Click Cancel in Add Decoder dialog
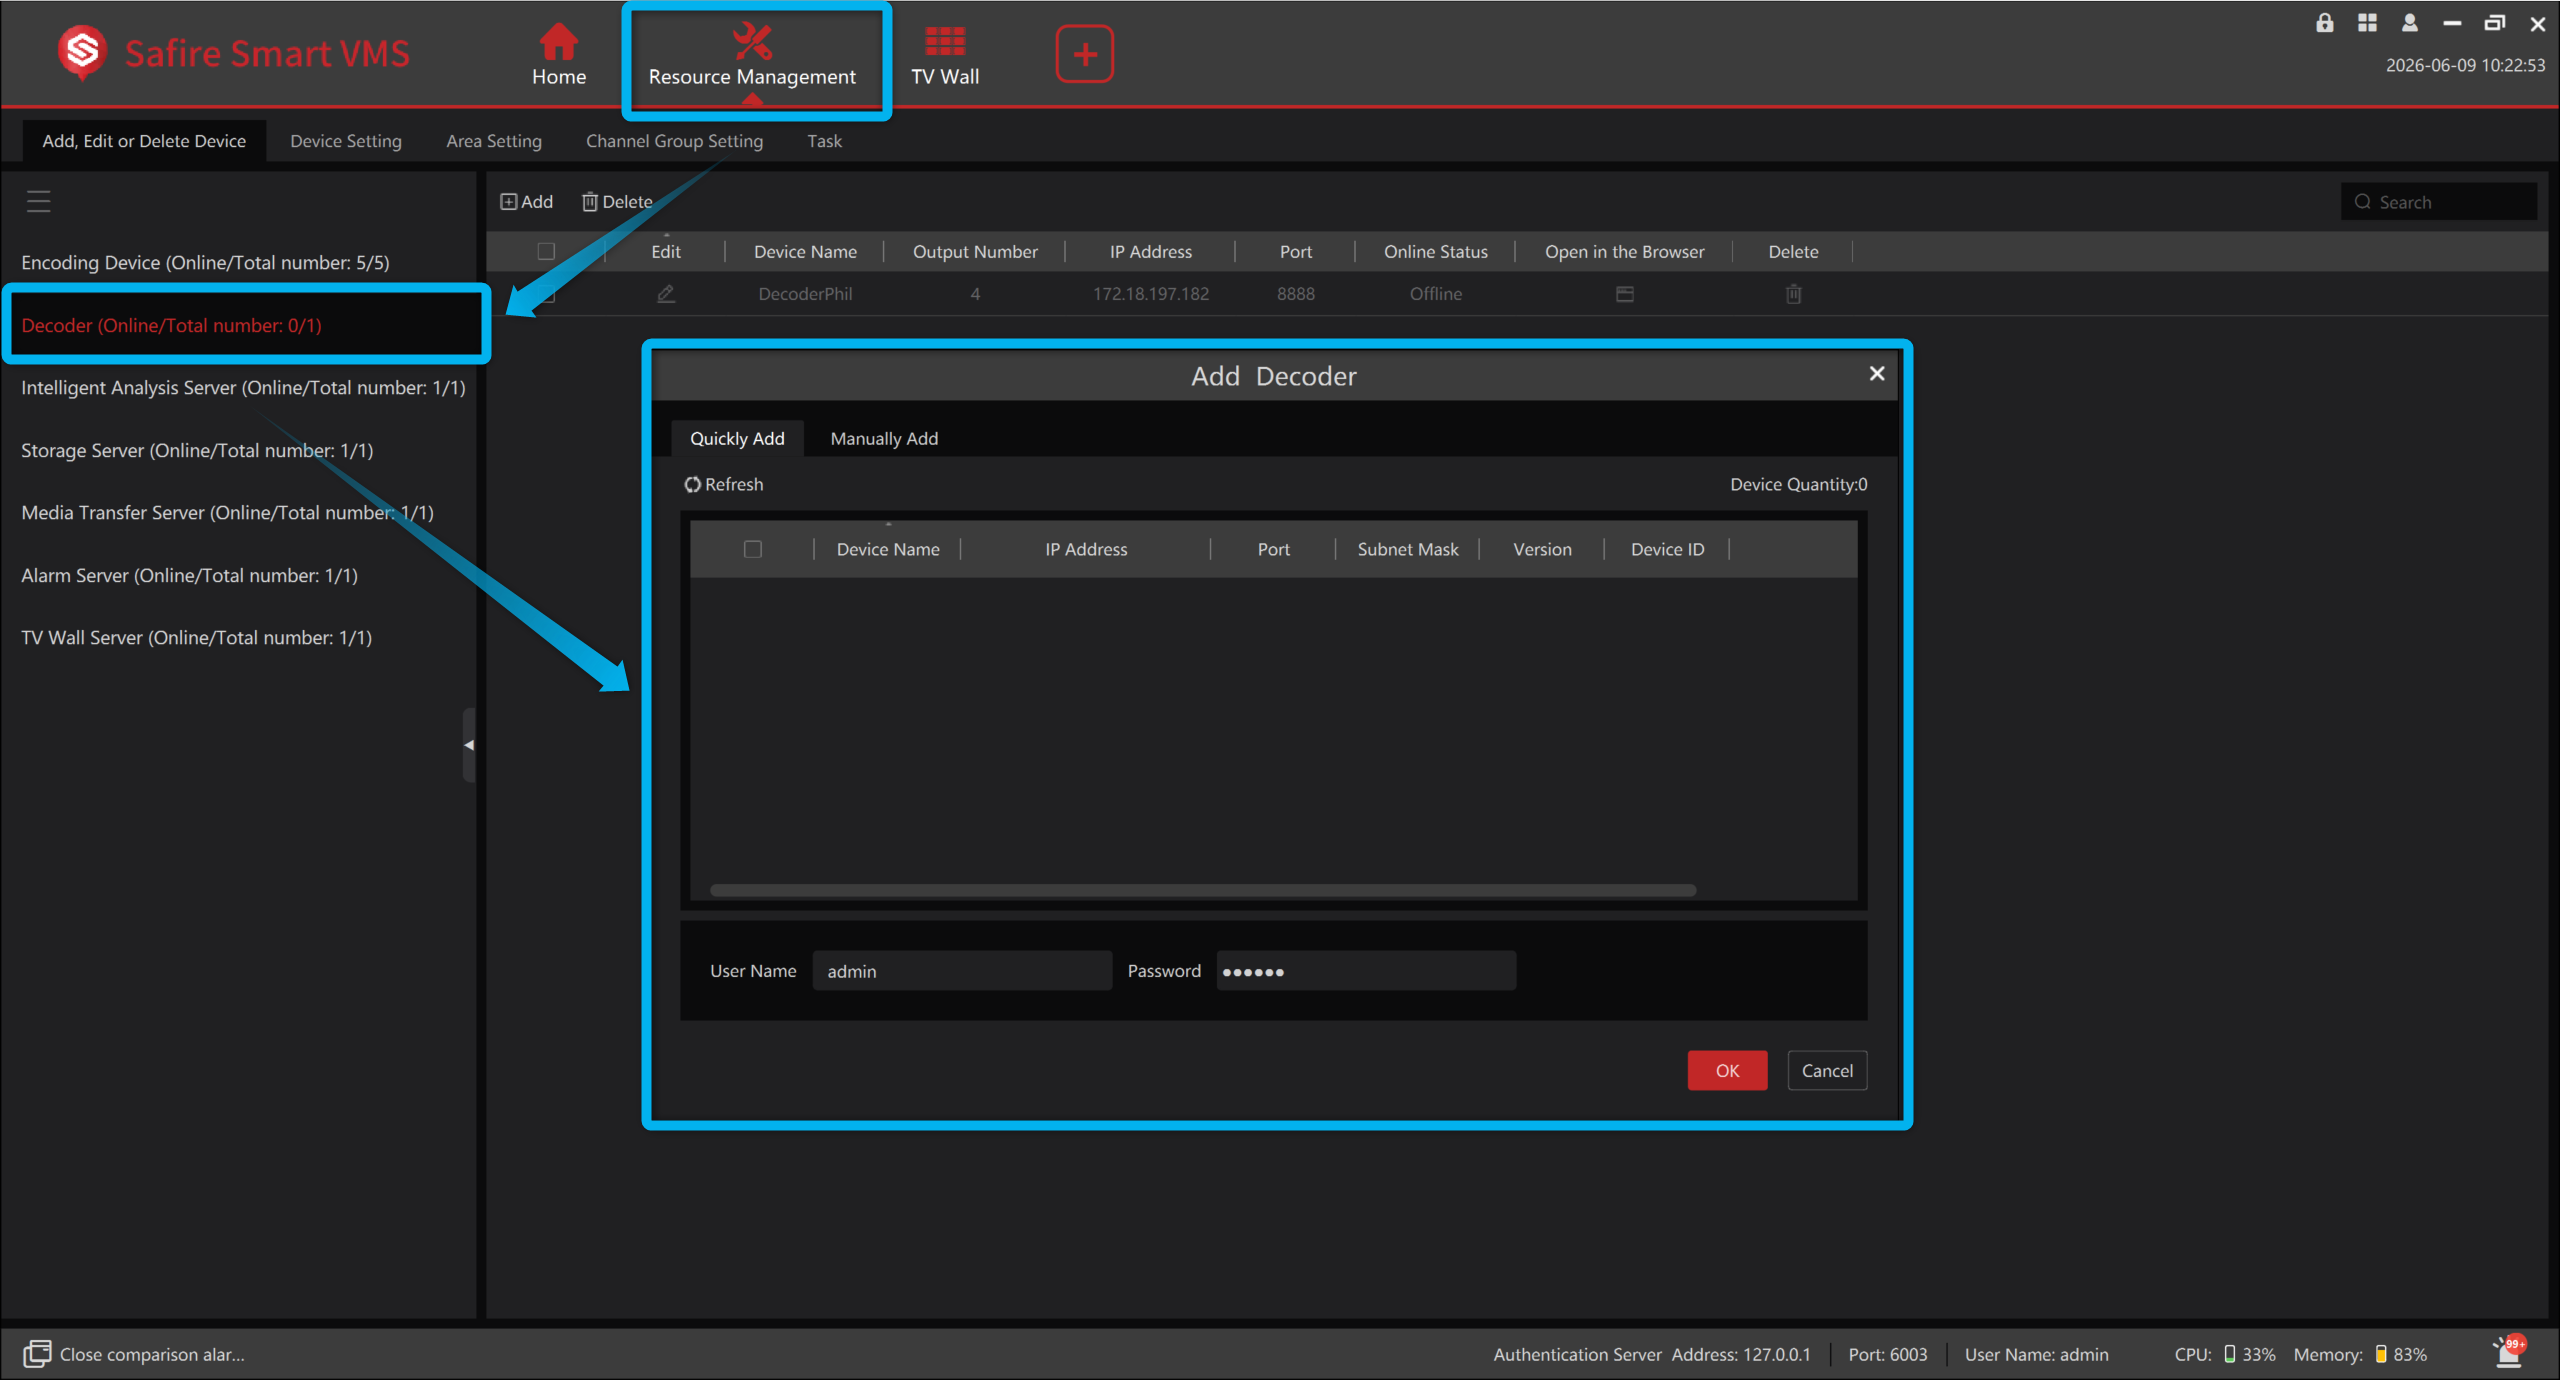The image size is (2560, 1380). pos(1827,1070)
